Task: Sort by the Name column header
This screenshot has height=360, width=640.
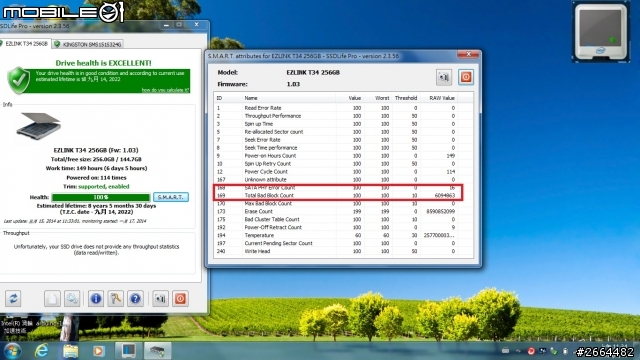Action: click(289, 98)
